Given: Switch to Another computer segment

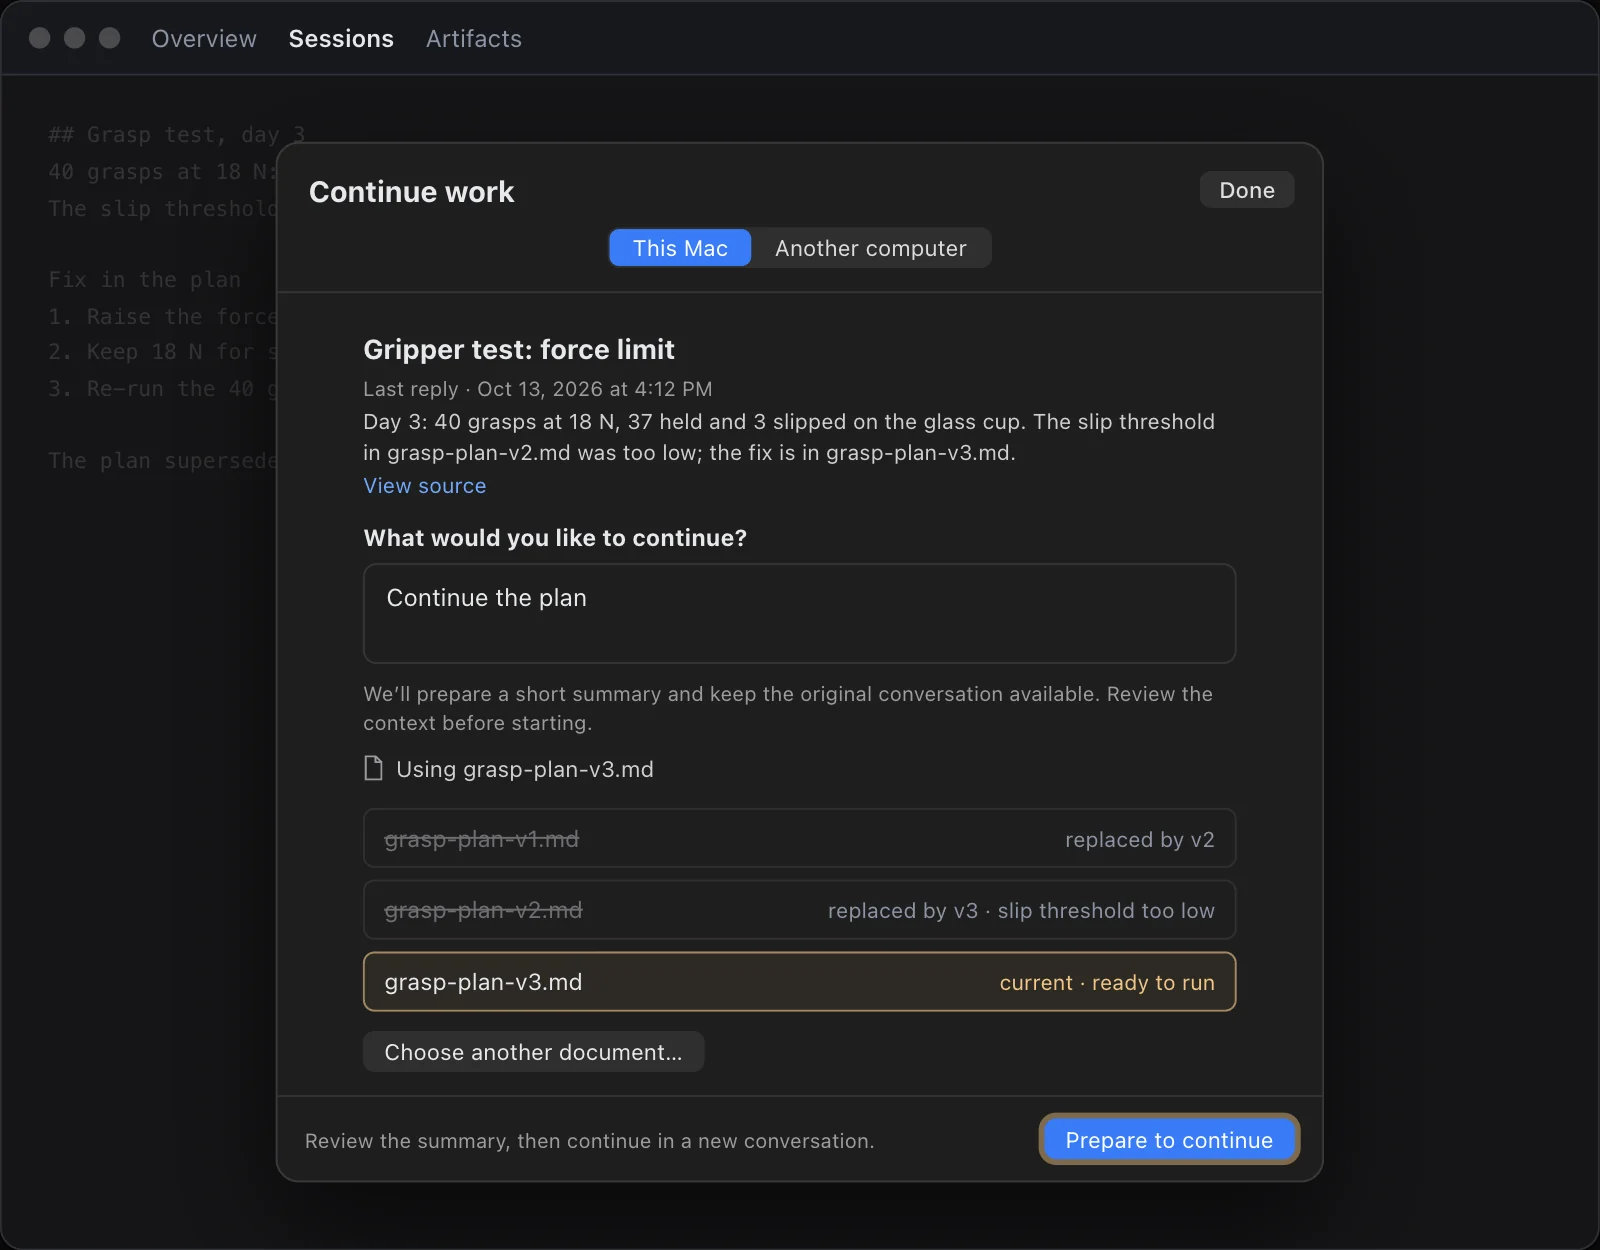Looking at the screenshot, I should click(871, 248).
